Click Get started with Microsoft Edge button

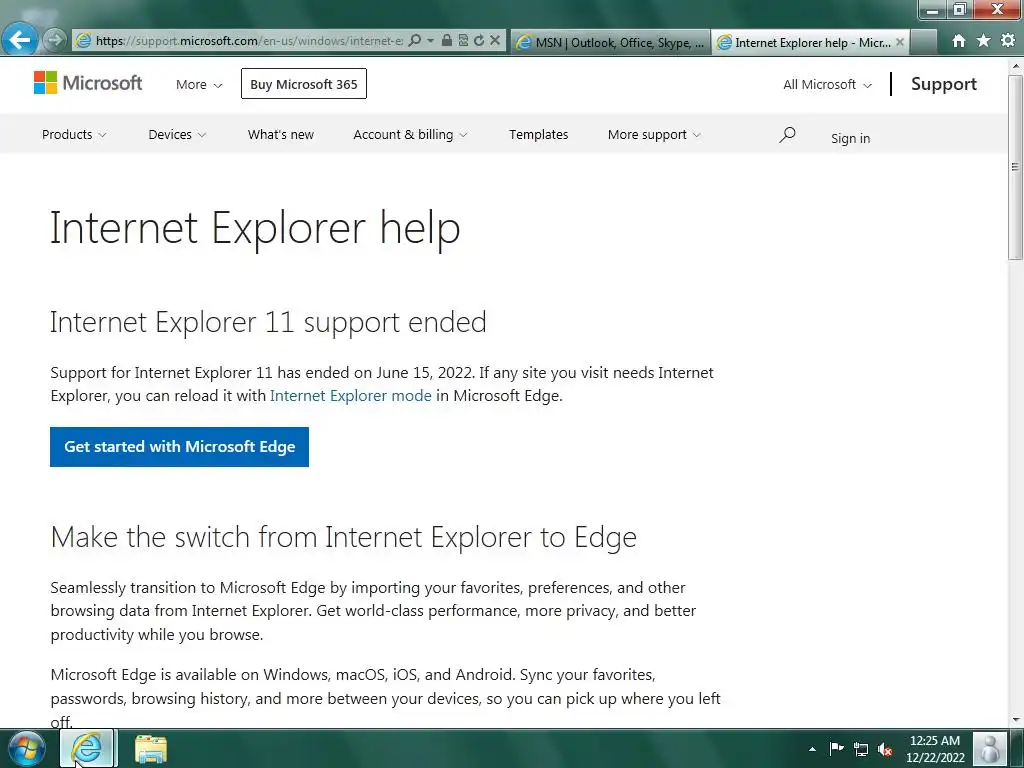pyautogui.click(x=180, y=447)
